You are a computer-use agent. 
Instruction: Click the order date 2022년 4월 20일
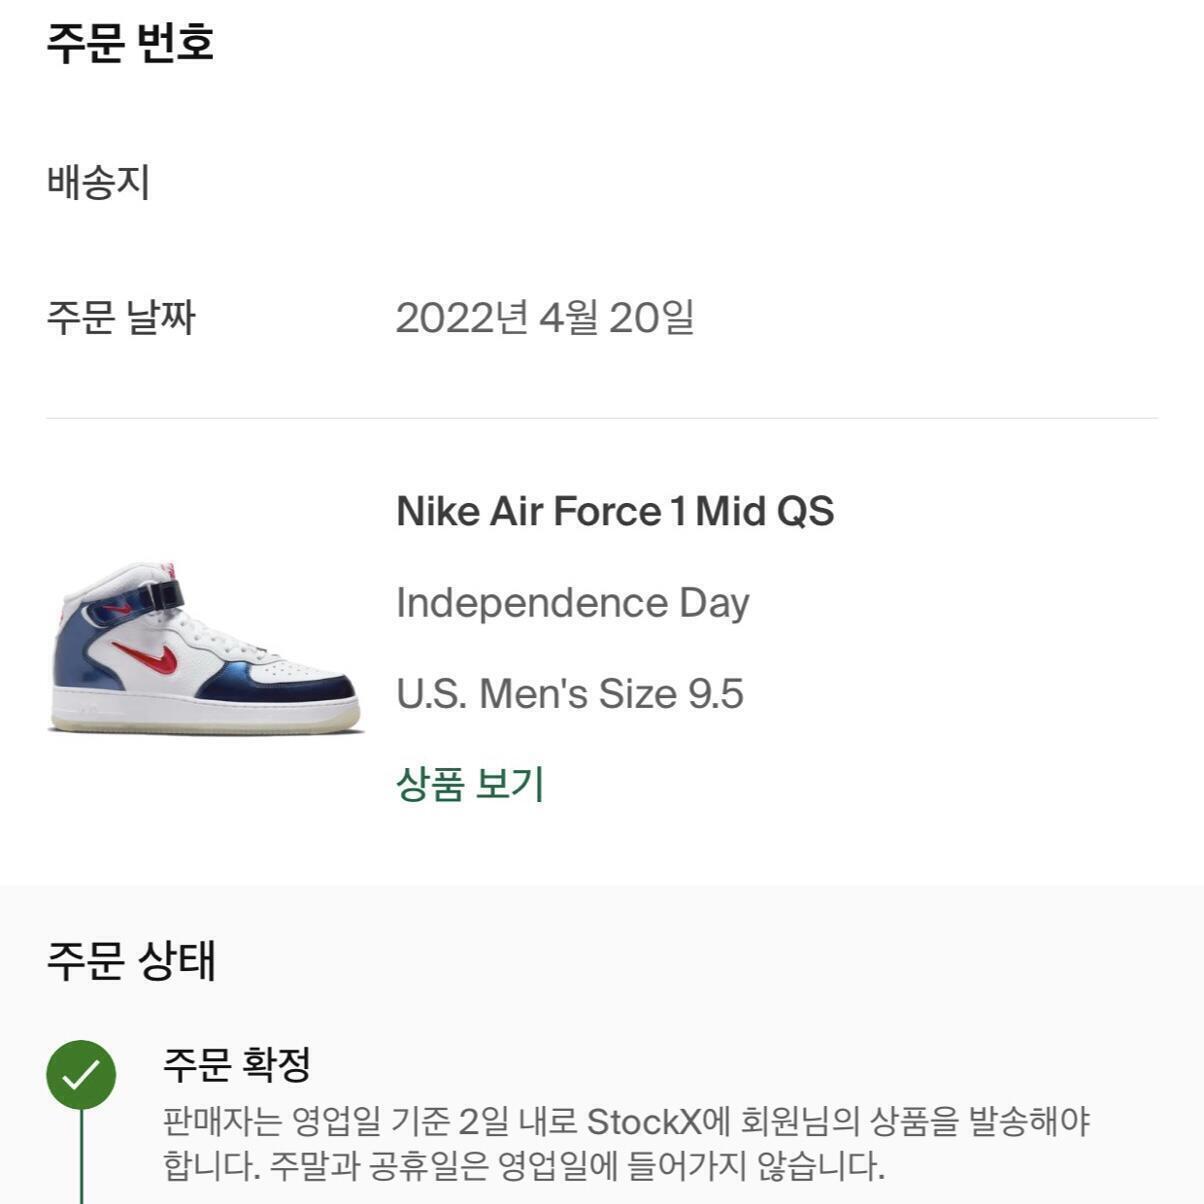point(544,318)
